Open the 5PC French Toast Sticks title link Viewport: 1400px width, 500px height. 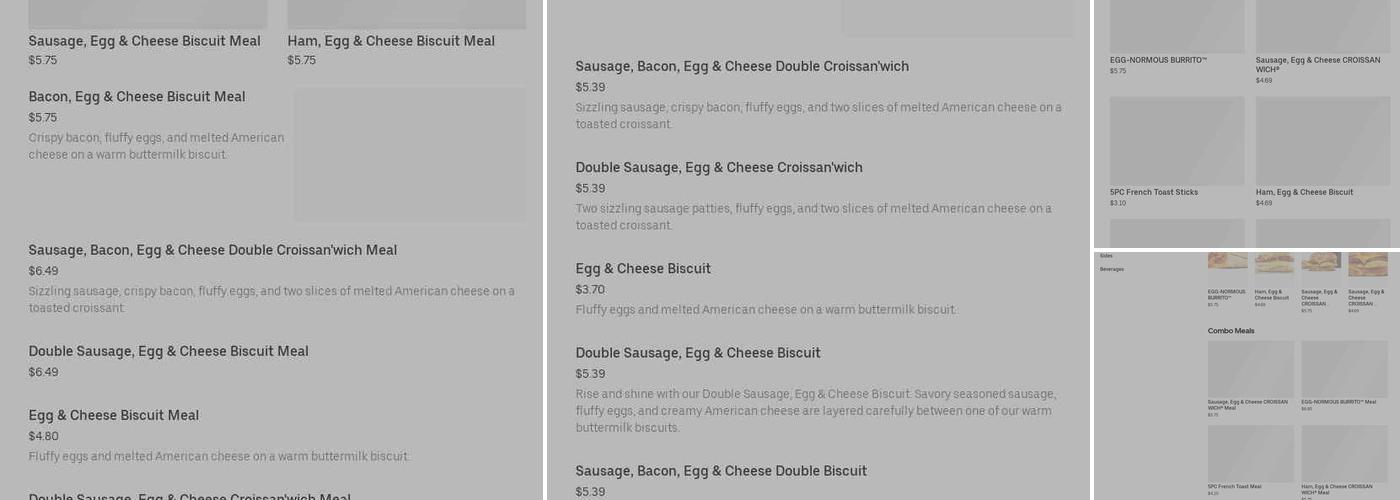point(1153,192)
